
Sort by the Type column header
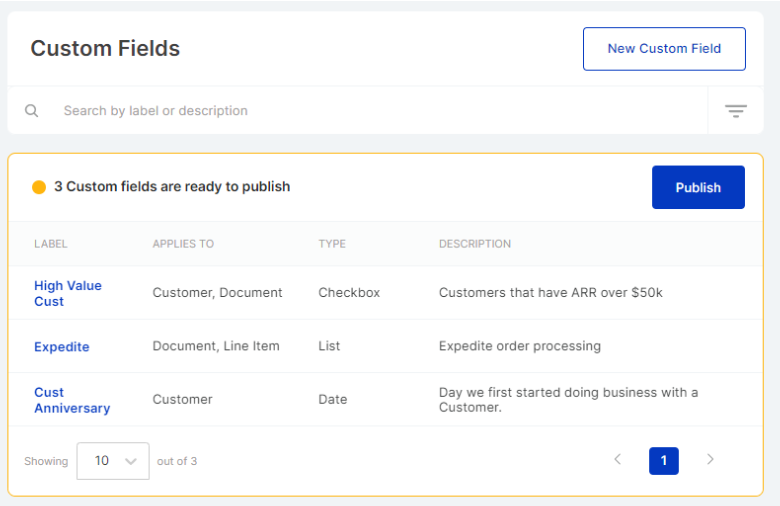click(x=332, y=244)
